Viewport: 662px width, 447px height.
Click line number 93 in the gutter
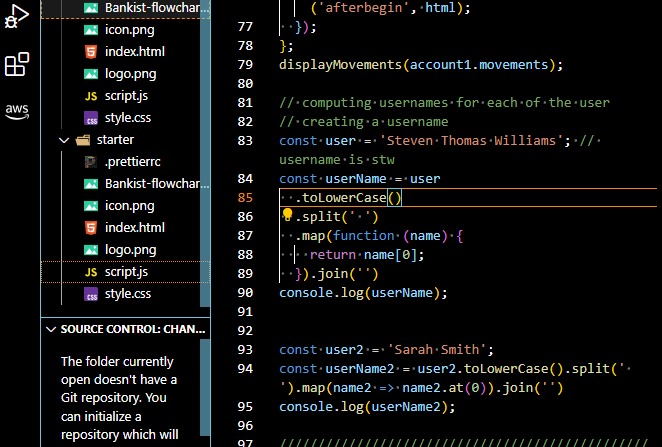click(x=245, y=349)
